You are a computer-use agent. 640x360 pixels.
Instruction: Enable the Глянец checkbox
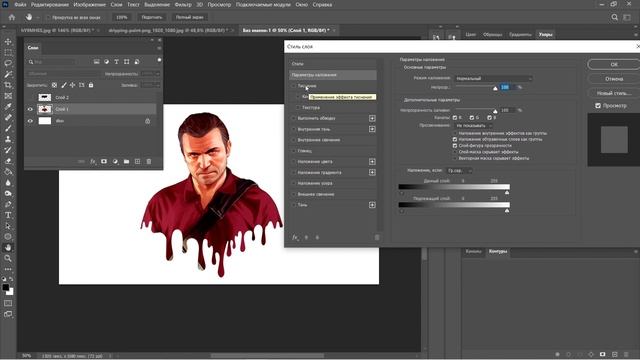pos(293,151)
